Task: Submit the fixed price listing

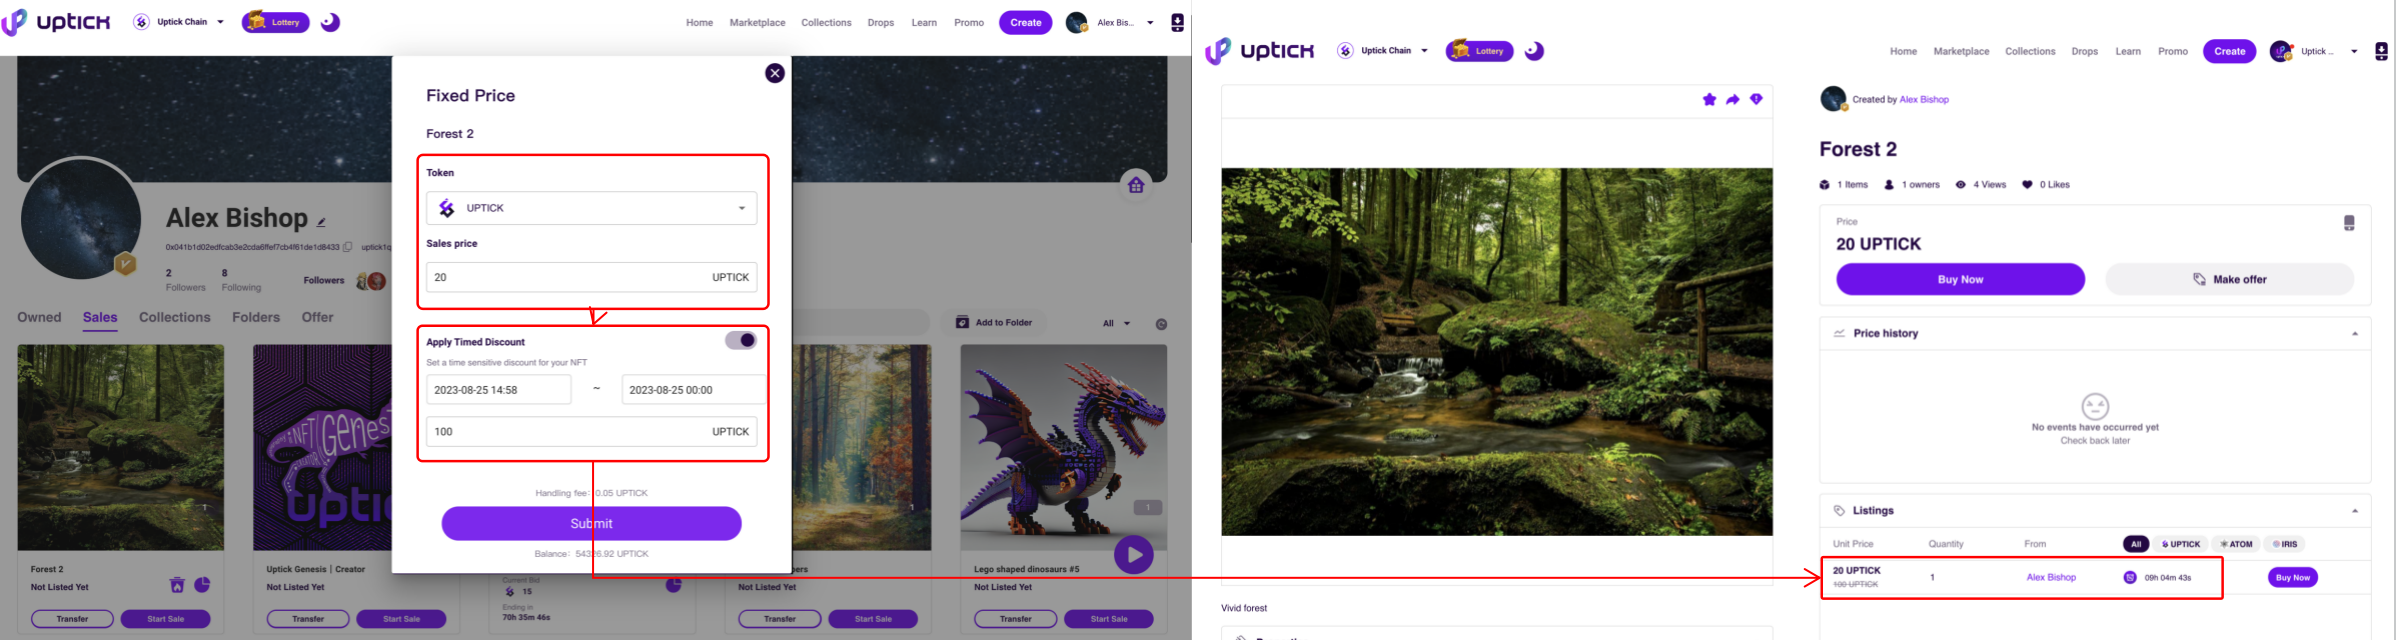Action: coord(591,523)
